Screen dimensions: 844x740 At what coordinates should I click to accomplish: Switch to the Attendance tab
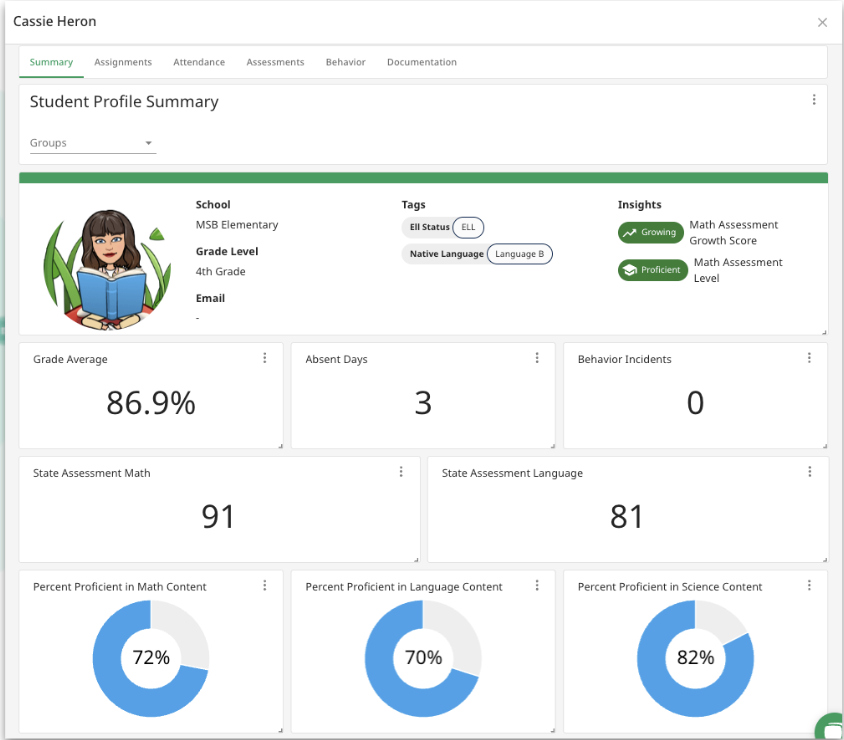click(199, 62)
